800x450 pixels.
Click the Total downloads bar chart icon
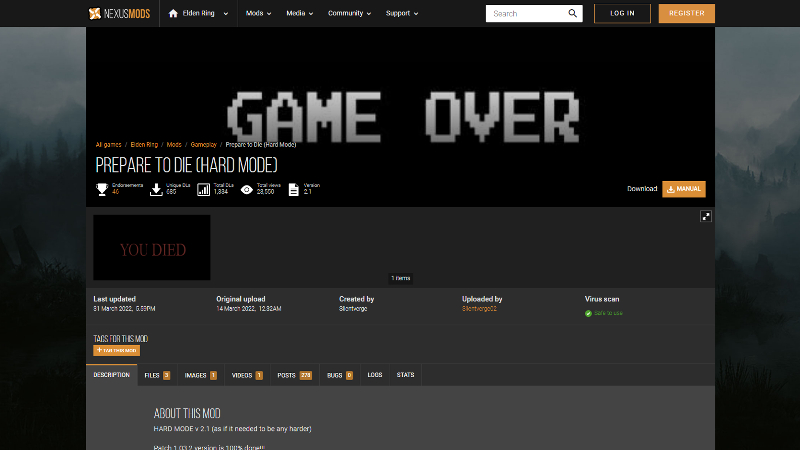204,190
